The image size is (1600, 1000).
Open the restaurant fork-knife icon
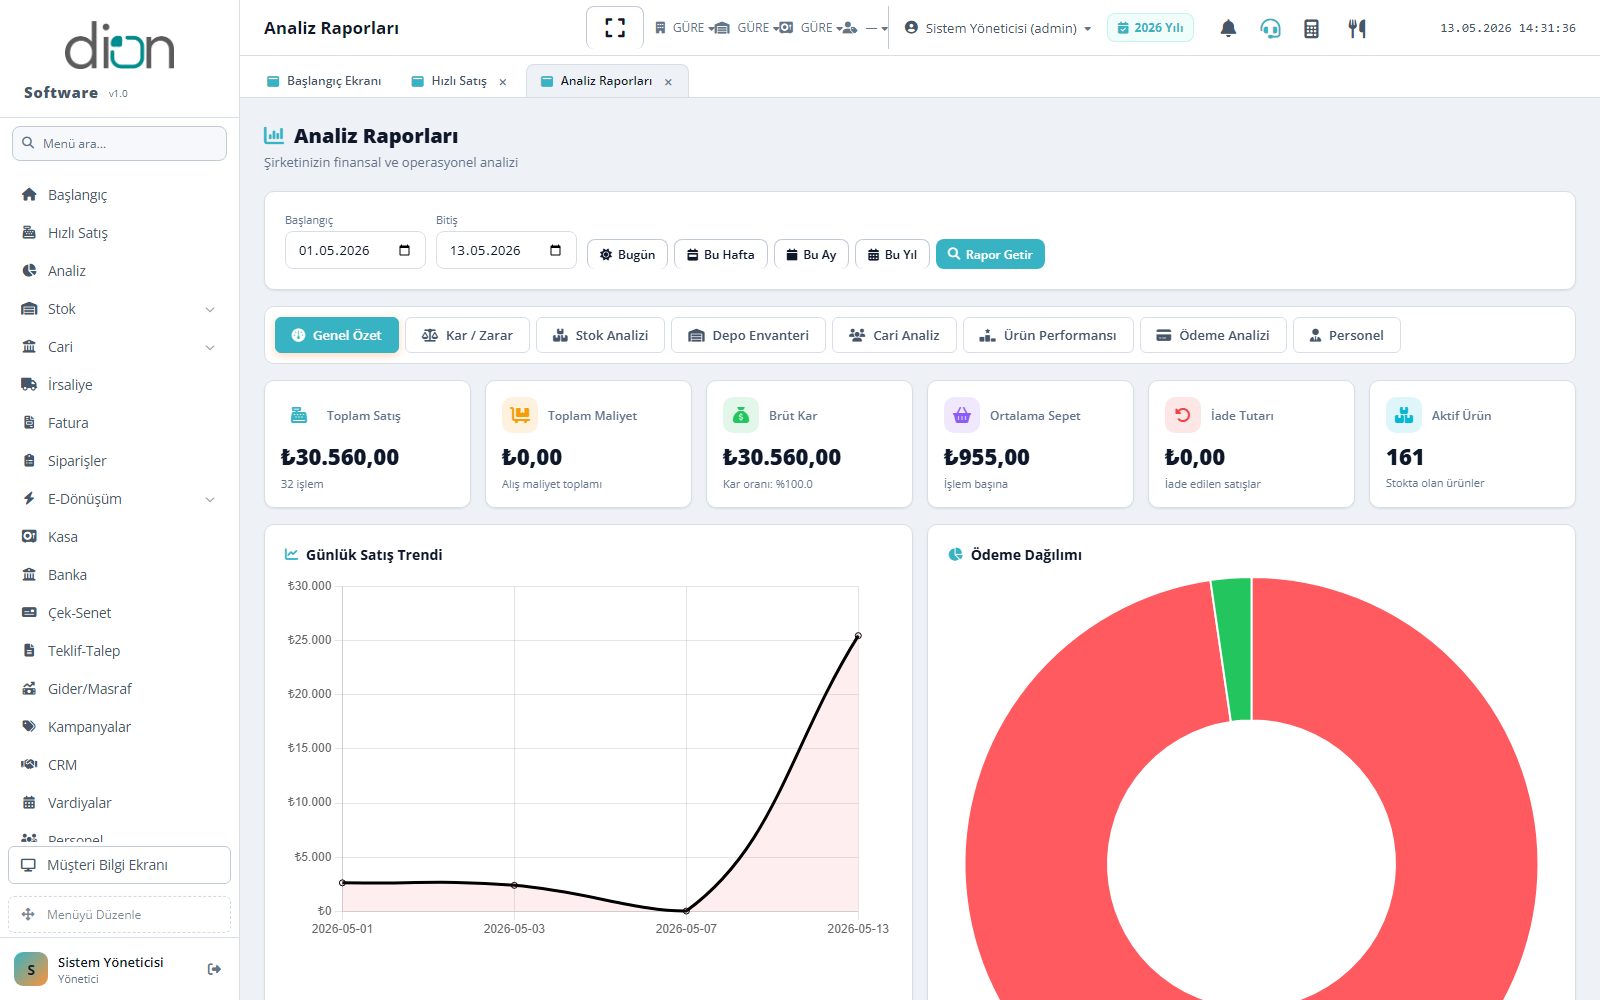(x=1356, y=28)
